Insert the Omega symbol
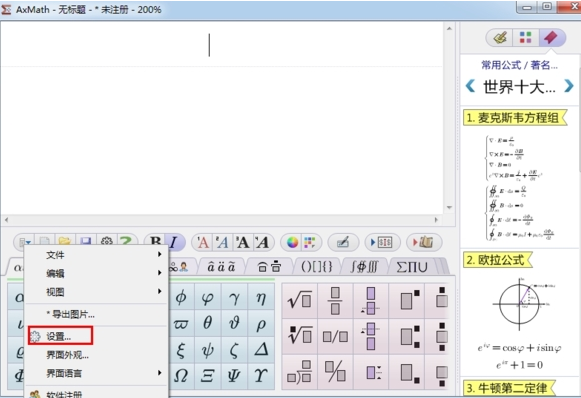This screenshot has width=581, height=398. point(181,376)
